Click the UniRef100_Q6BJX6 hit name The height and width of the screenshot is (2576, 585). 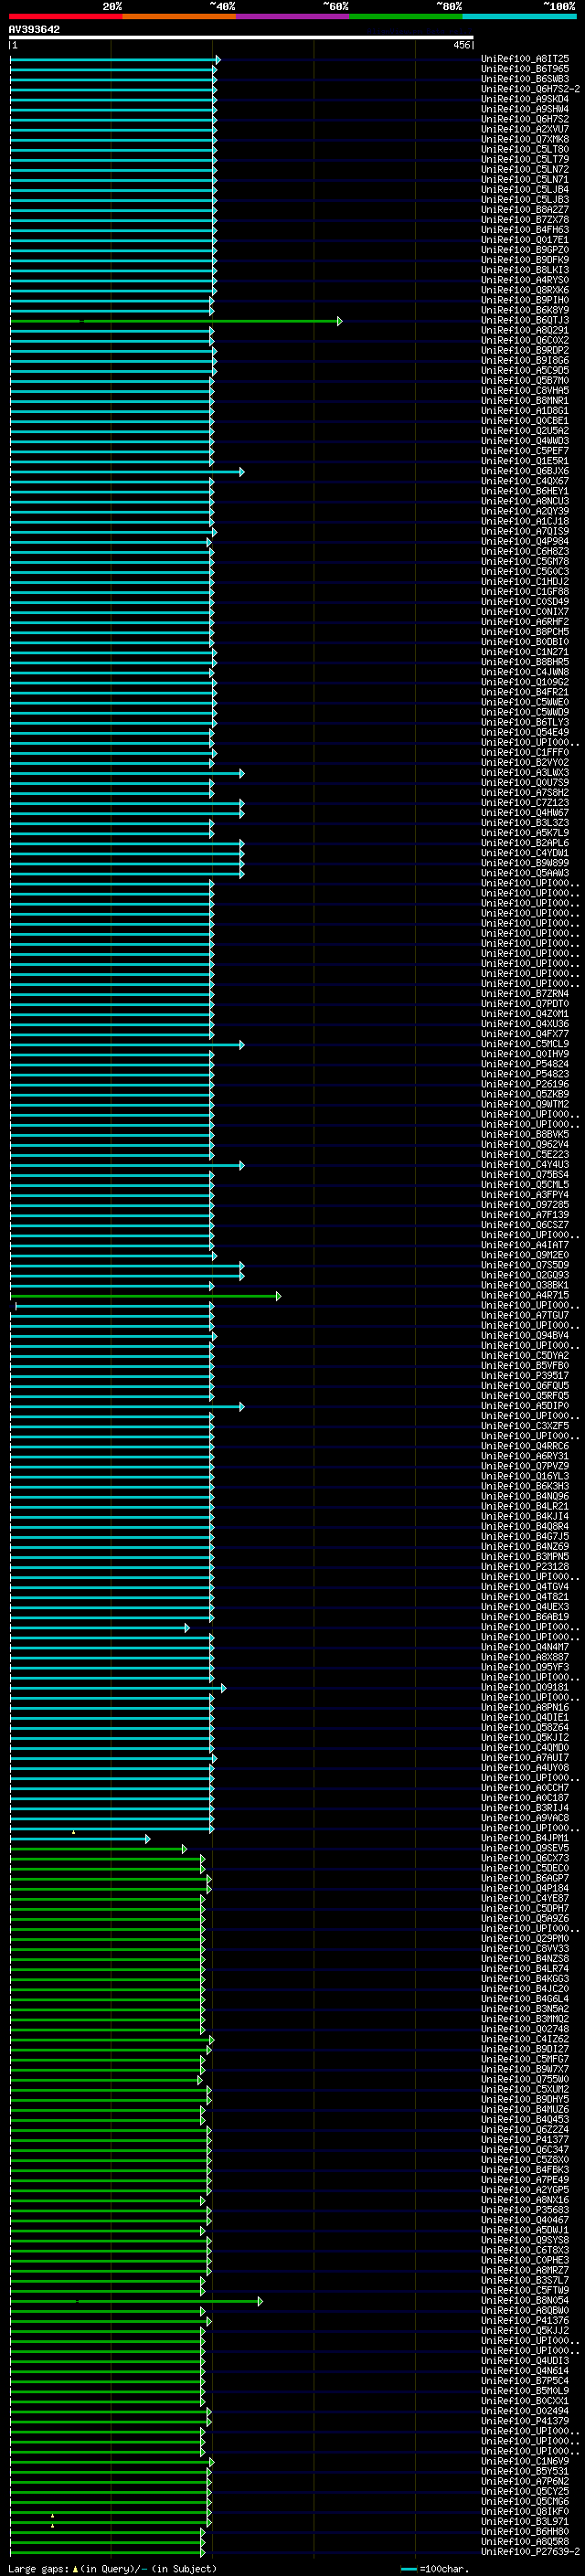(x=525, y=471)
